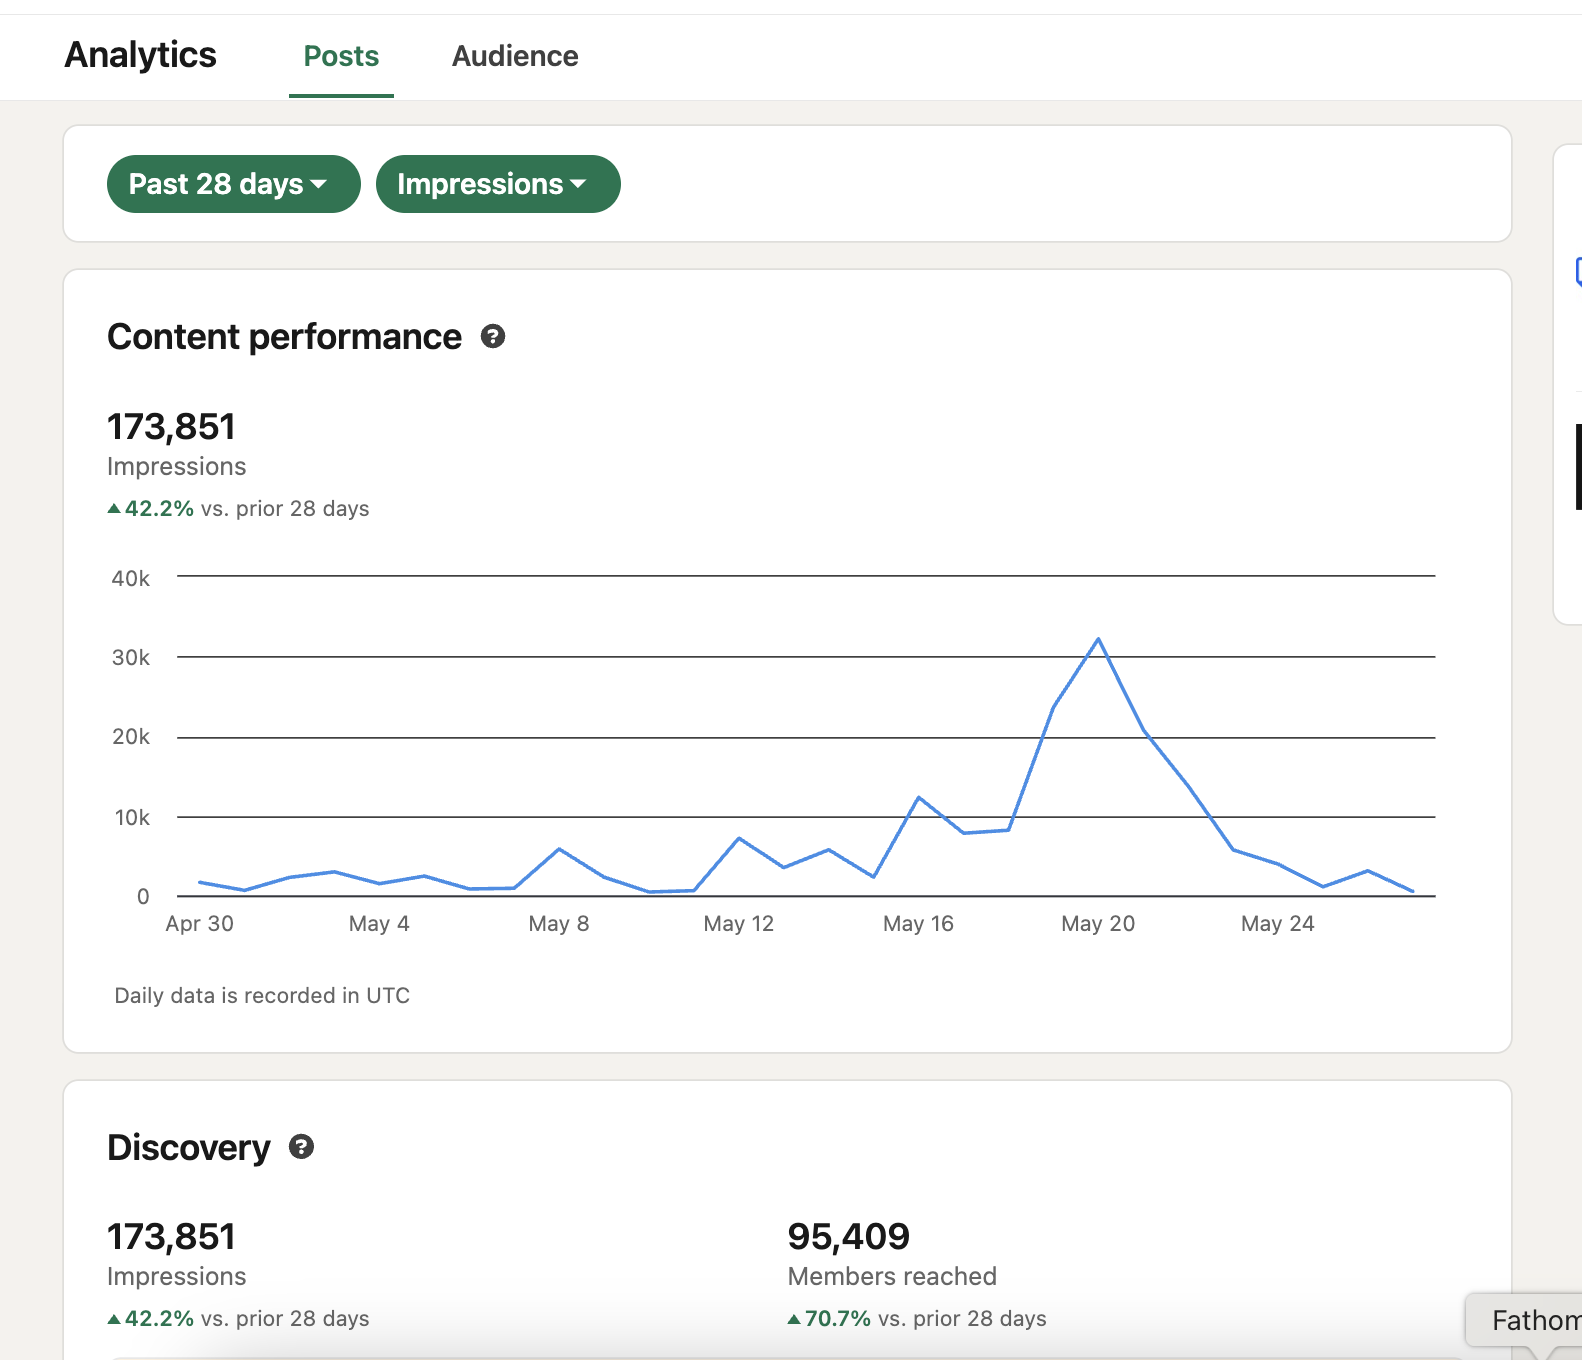Switch to the Audience tab
The image size is (1582, 1360).
[515, 56]
